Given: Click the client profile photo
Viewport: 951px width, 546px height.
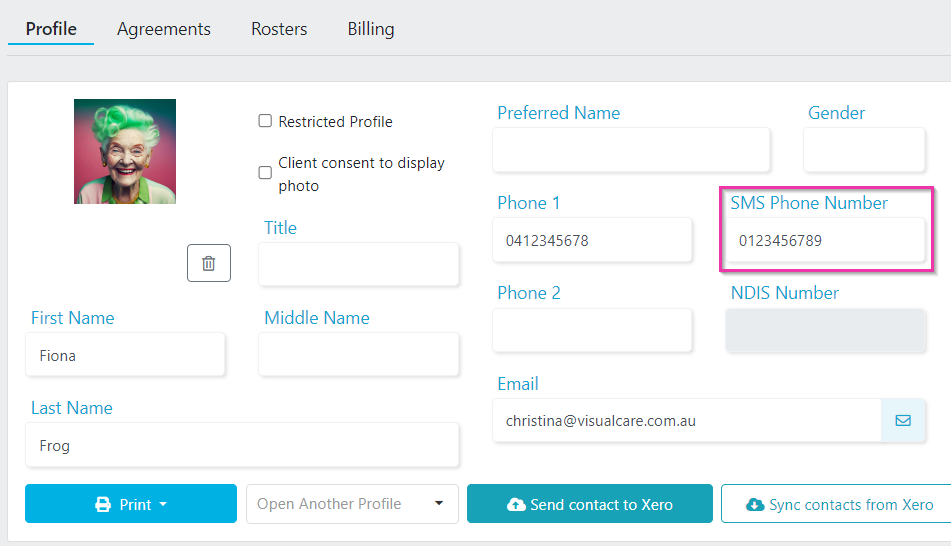Looking at the screenshot, I should pos(125,151).
